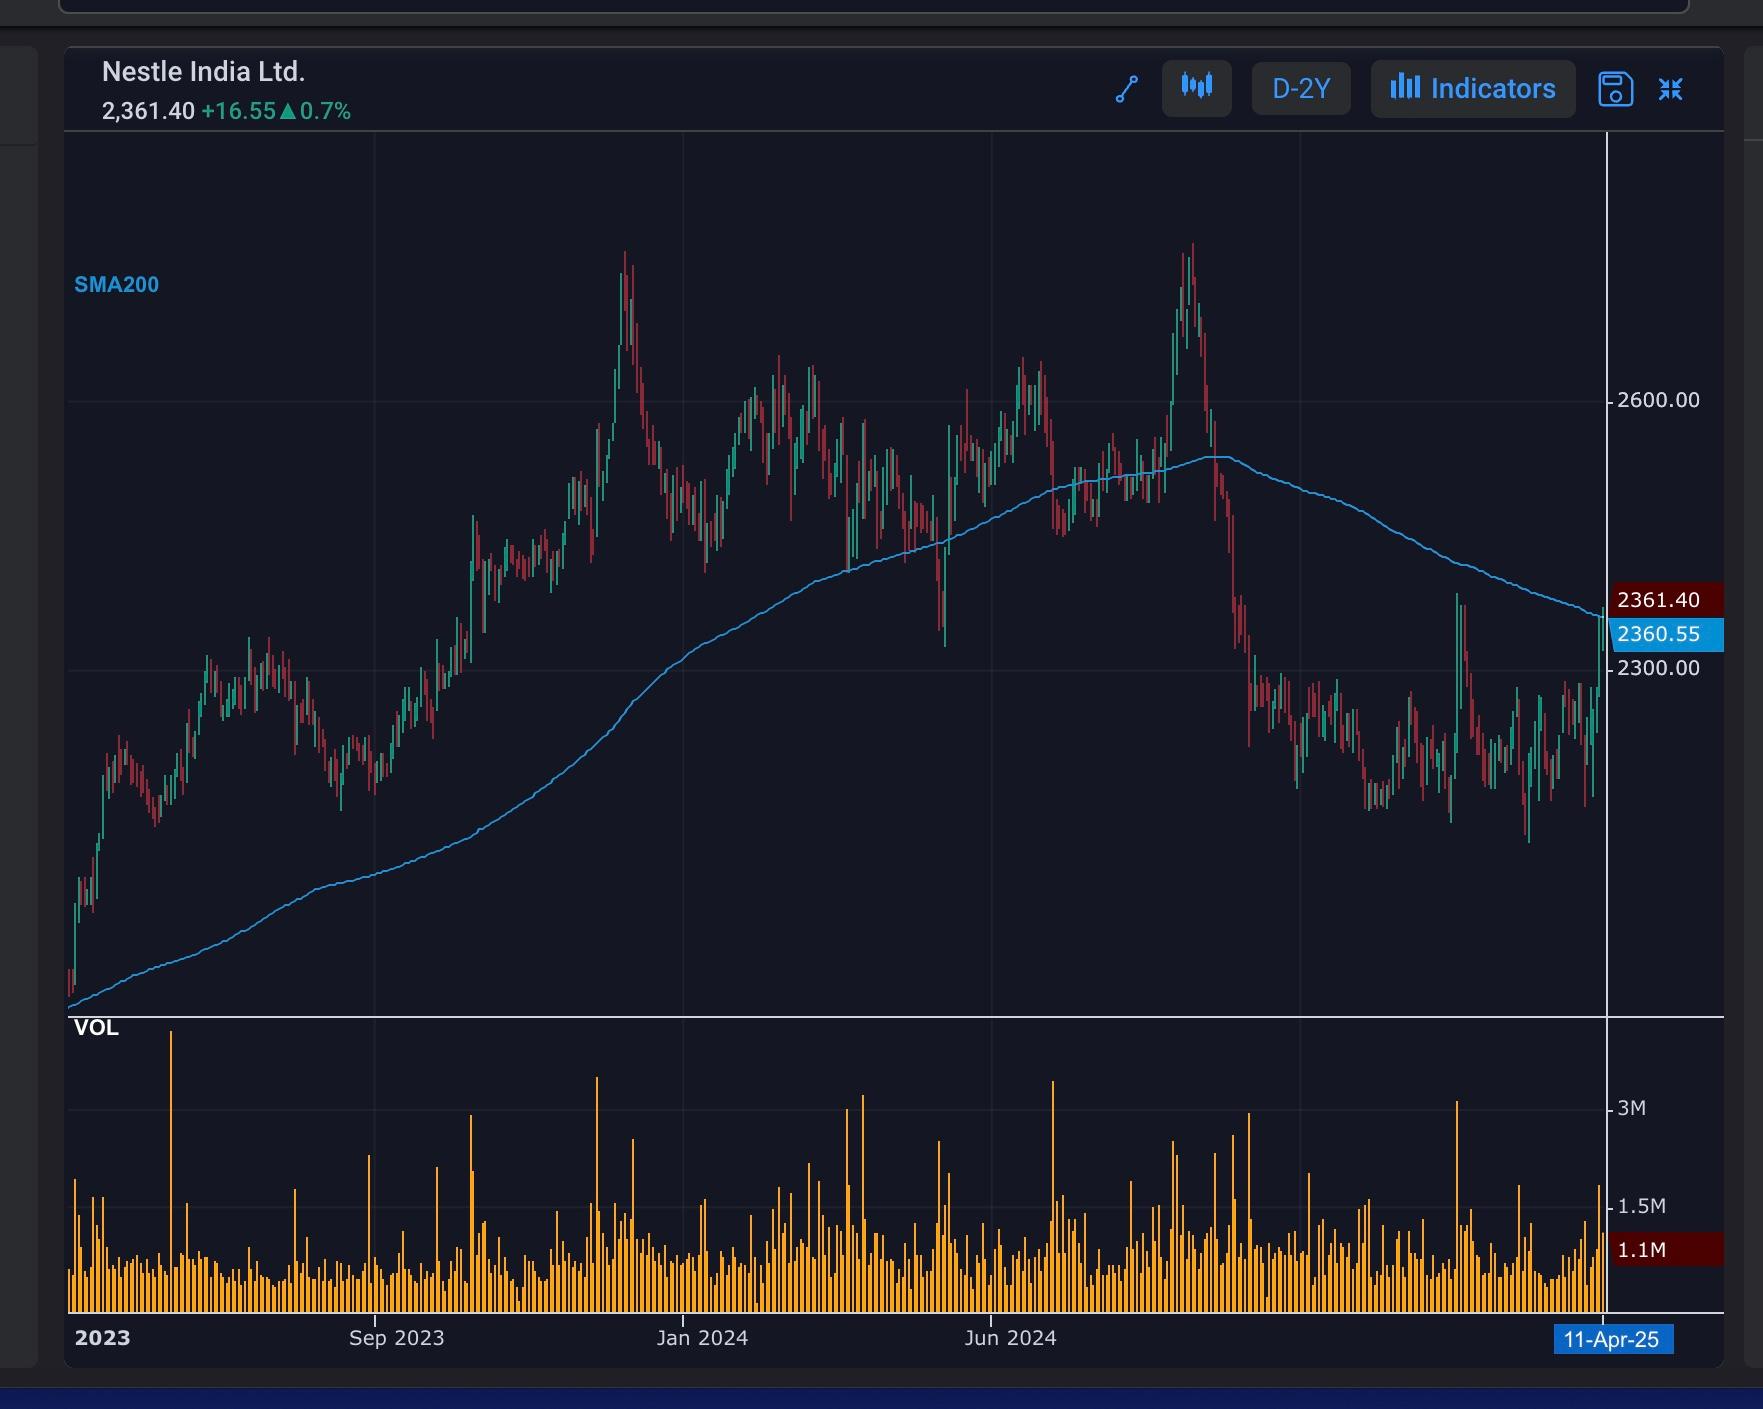Select the SMA200 indicator label

click(117, 285)
